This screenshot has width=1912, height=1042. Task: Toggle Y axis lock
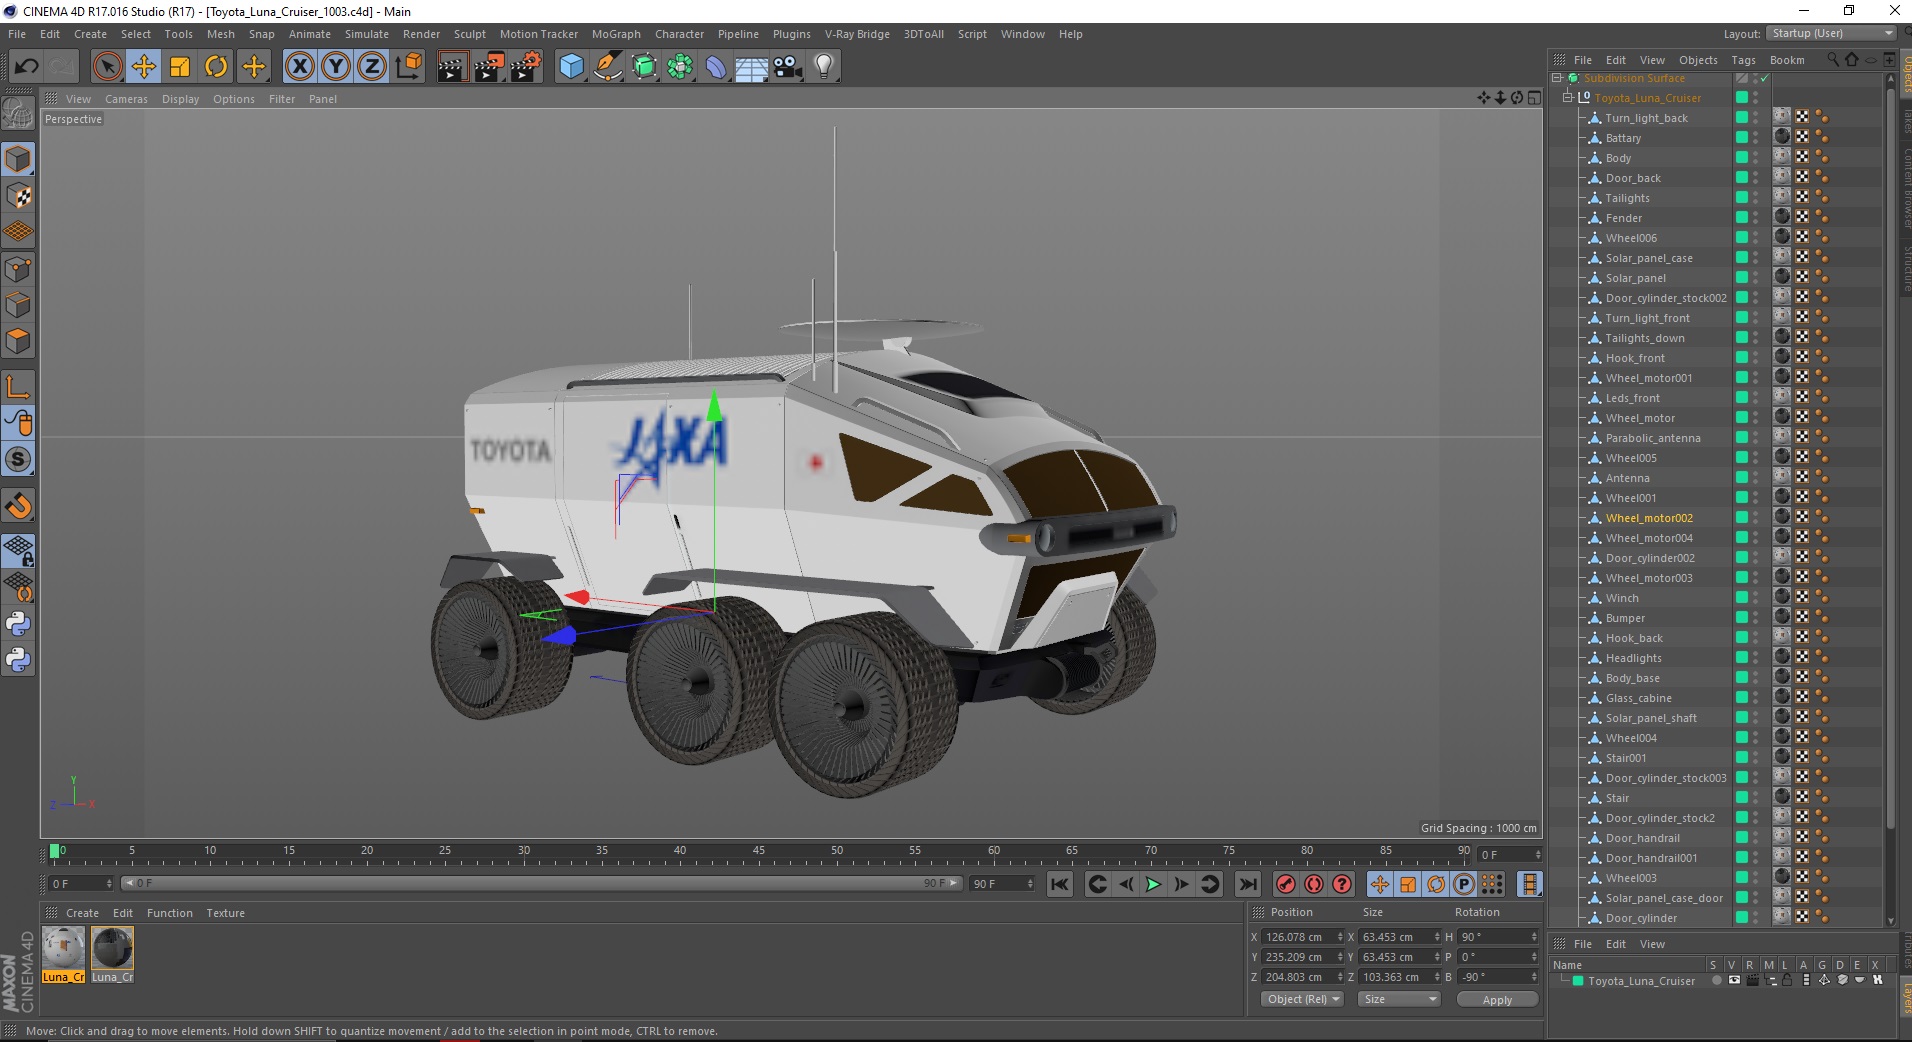point(336,67)
